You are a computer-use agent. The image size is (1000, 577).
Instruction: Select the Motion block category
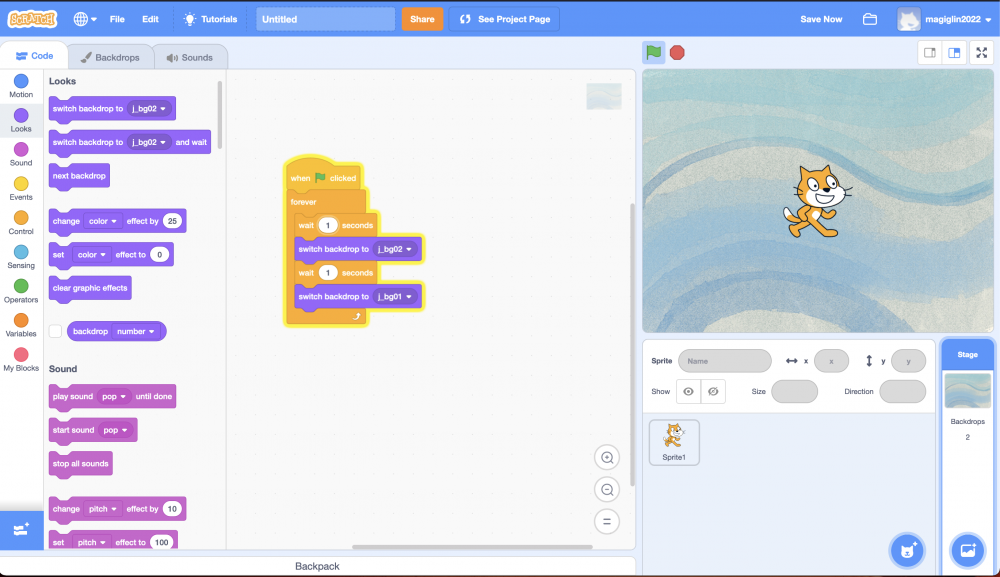coord(21,86)
